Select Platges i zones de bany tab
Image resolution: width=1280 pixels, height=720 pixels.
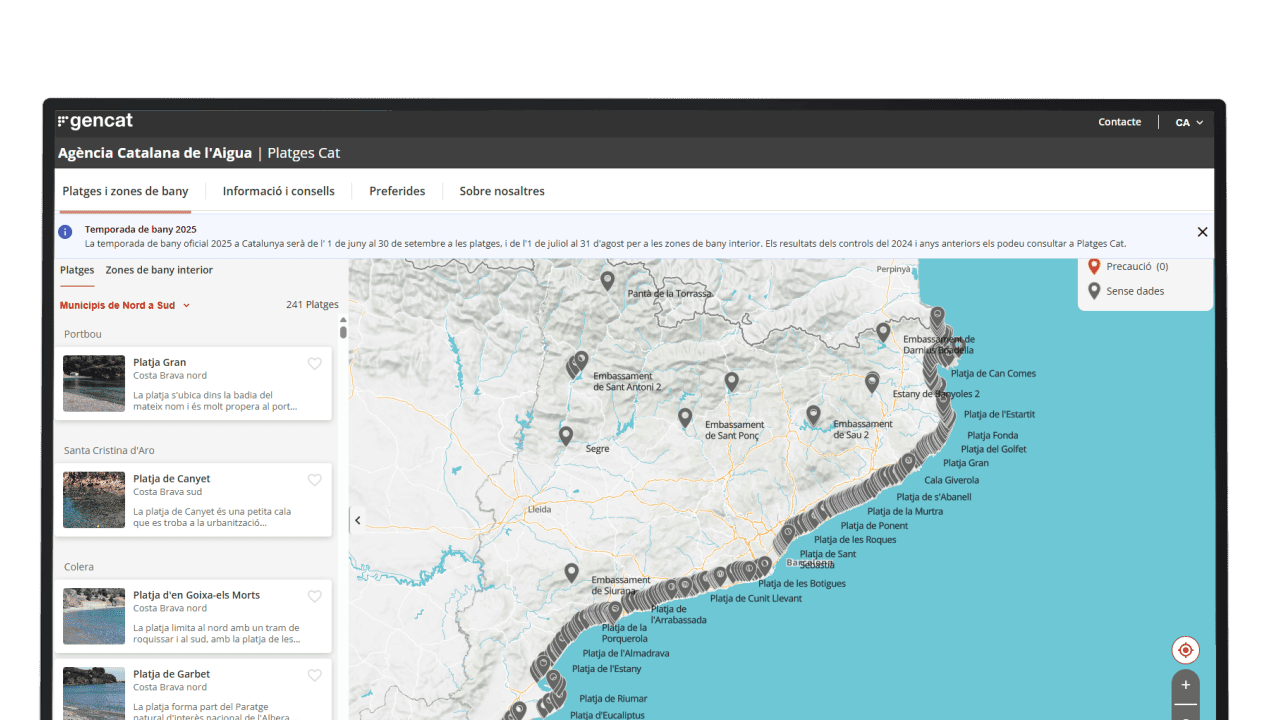(x=125, y=191)
